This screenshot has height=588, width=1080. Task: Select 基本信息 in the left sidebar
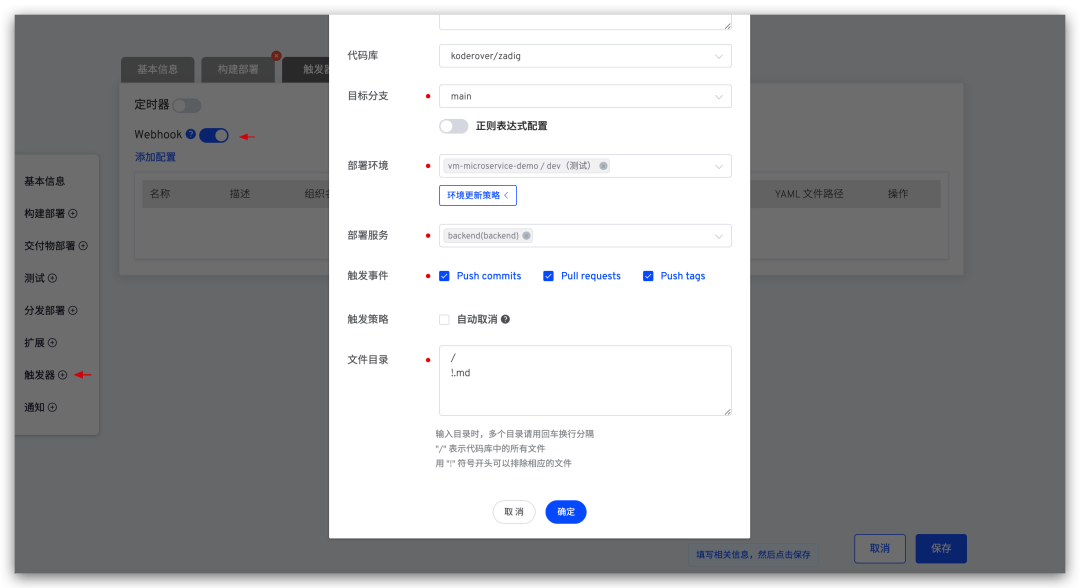pyautogui.click(x=45, y=181)
